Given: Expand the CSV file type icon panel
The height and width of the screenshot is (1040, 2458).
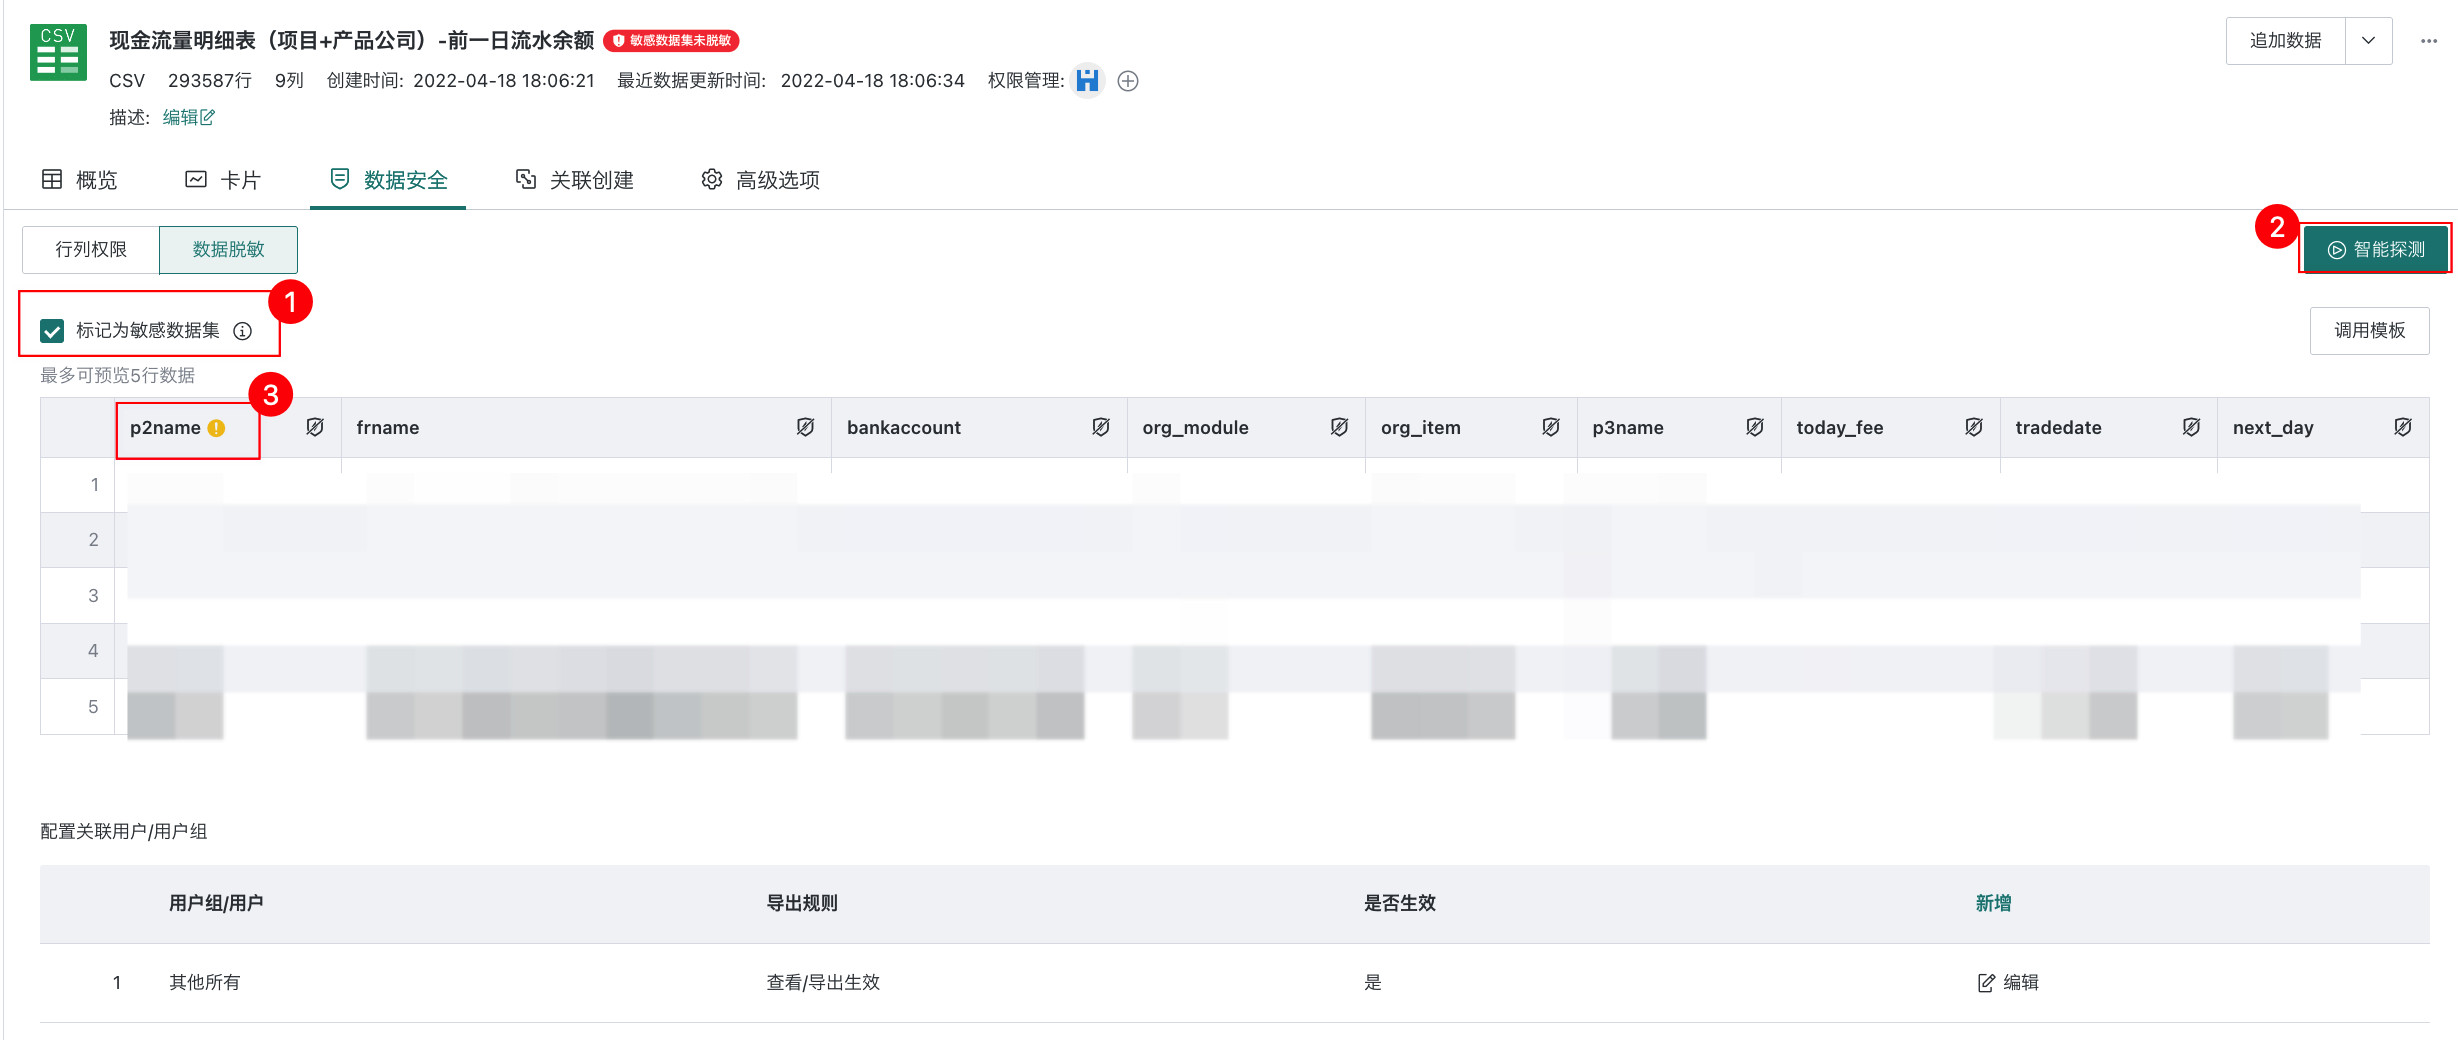Looking at the screenshot, I should coord(57,52).
